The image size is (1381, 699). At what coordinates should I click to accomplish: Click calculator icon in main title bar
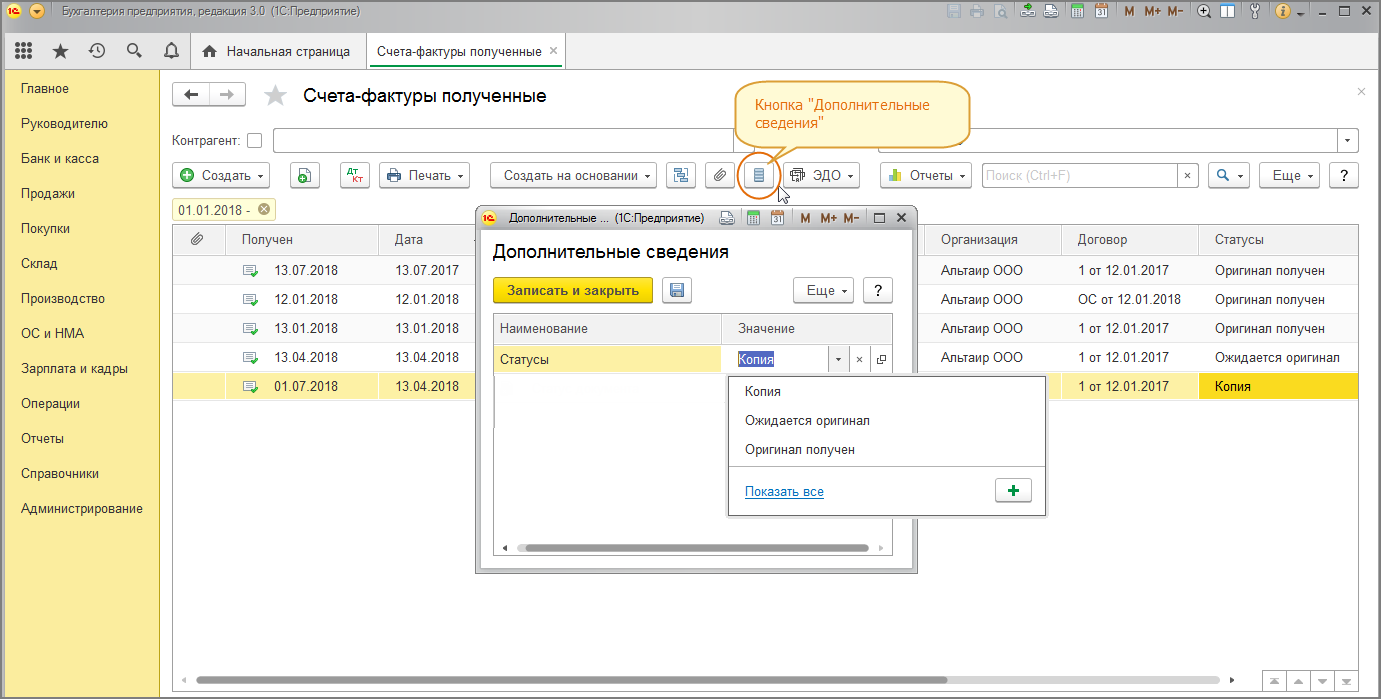coord(1077,12)
